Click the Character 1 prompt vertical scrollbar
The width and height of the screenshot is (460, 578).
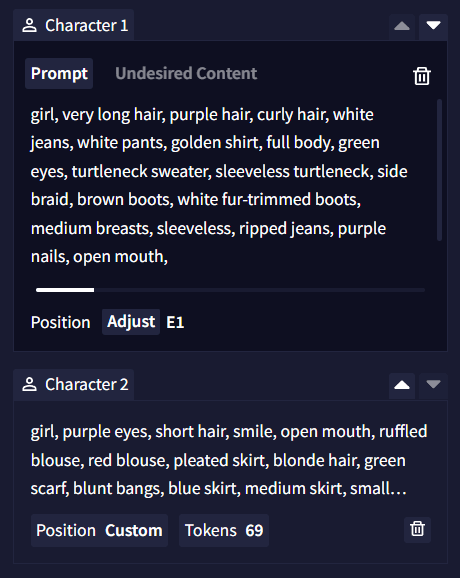(x=439, y=170)
